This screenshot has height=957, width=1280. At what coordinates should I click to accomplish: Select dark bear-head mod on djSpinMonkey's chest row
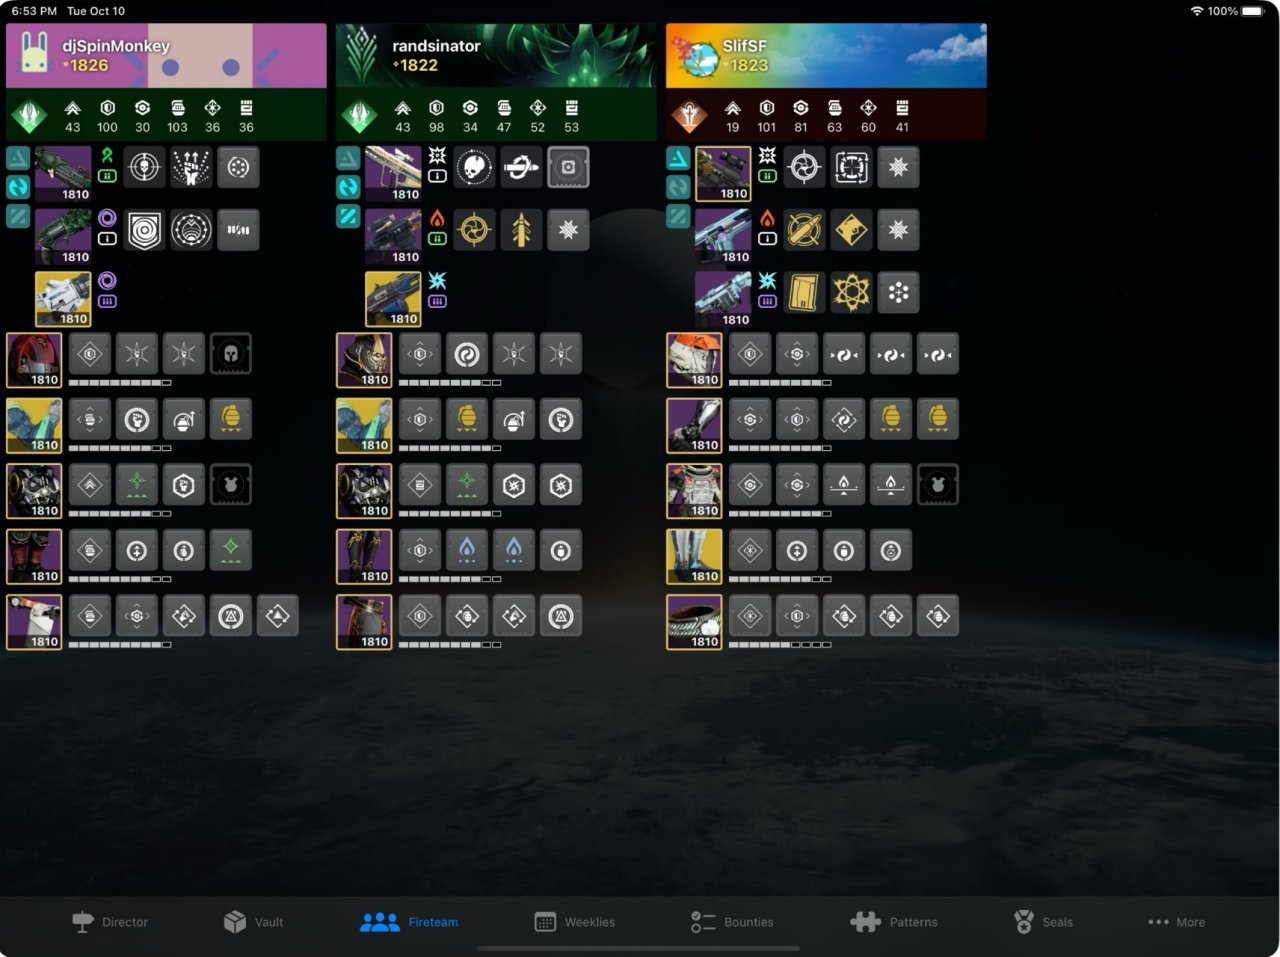pyautogui.click(x=231, y=485)
